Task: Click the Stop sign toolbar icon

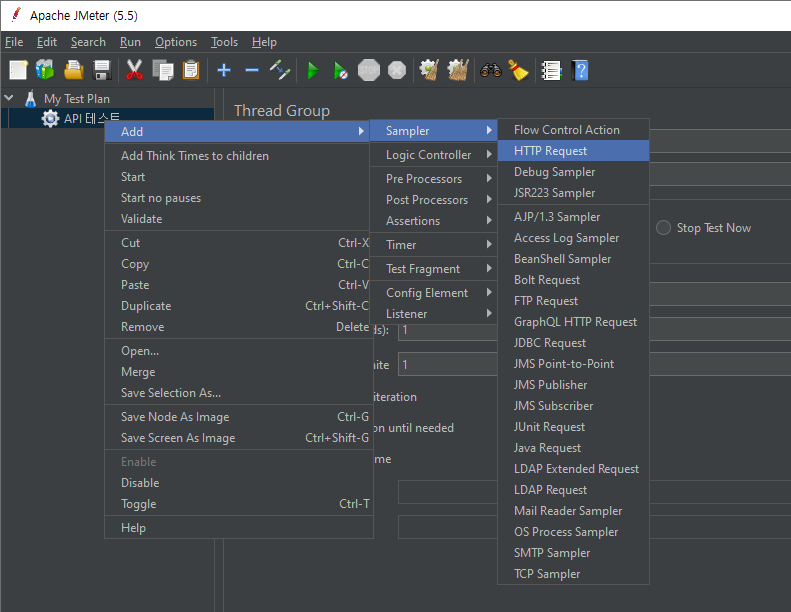Action: click(369, 70)
